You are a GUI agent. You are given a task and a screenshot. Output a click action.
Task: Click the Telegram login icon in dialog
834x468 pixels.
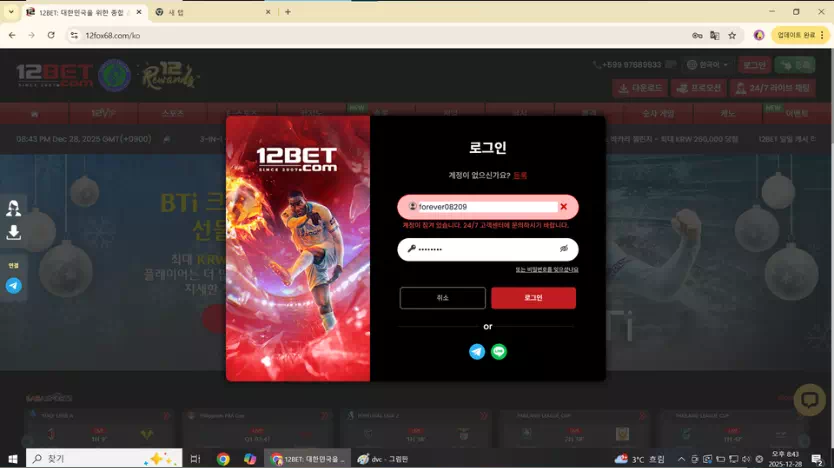pyautogui.click(x=477, y=352)
